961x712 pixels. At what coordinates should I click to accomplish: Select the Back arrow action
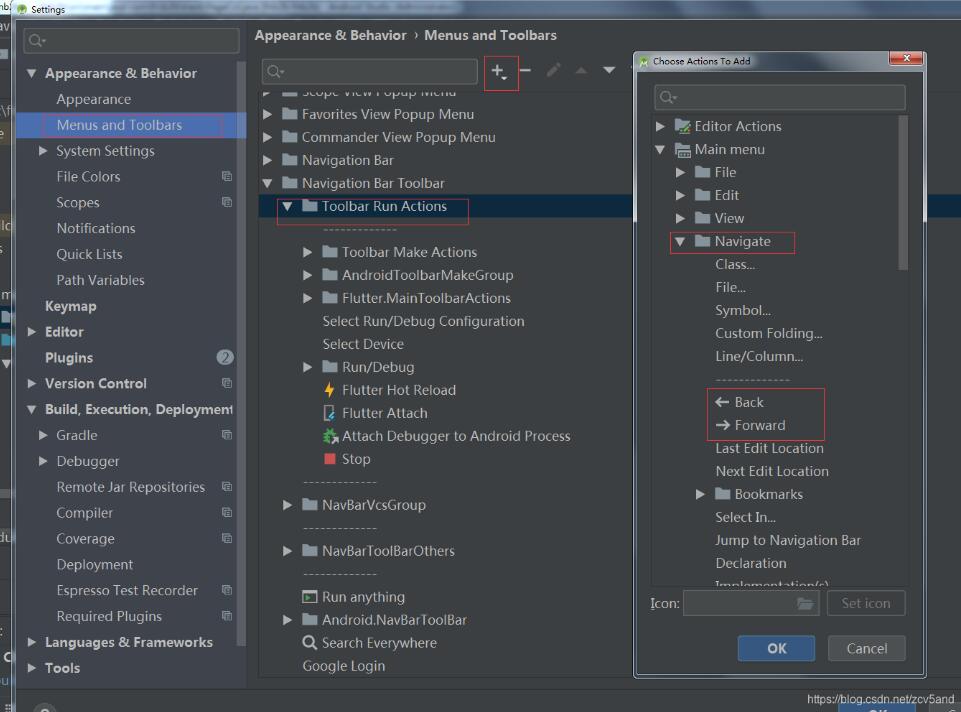click(x=748, y=402)
